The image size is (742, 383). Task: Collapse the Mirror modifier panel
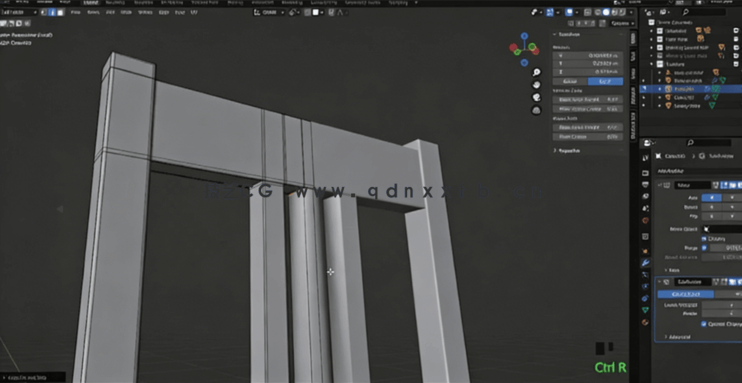pos(660,185)
